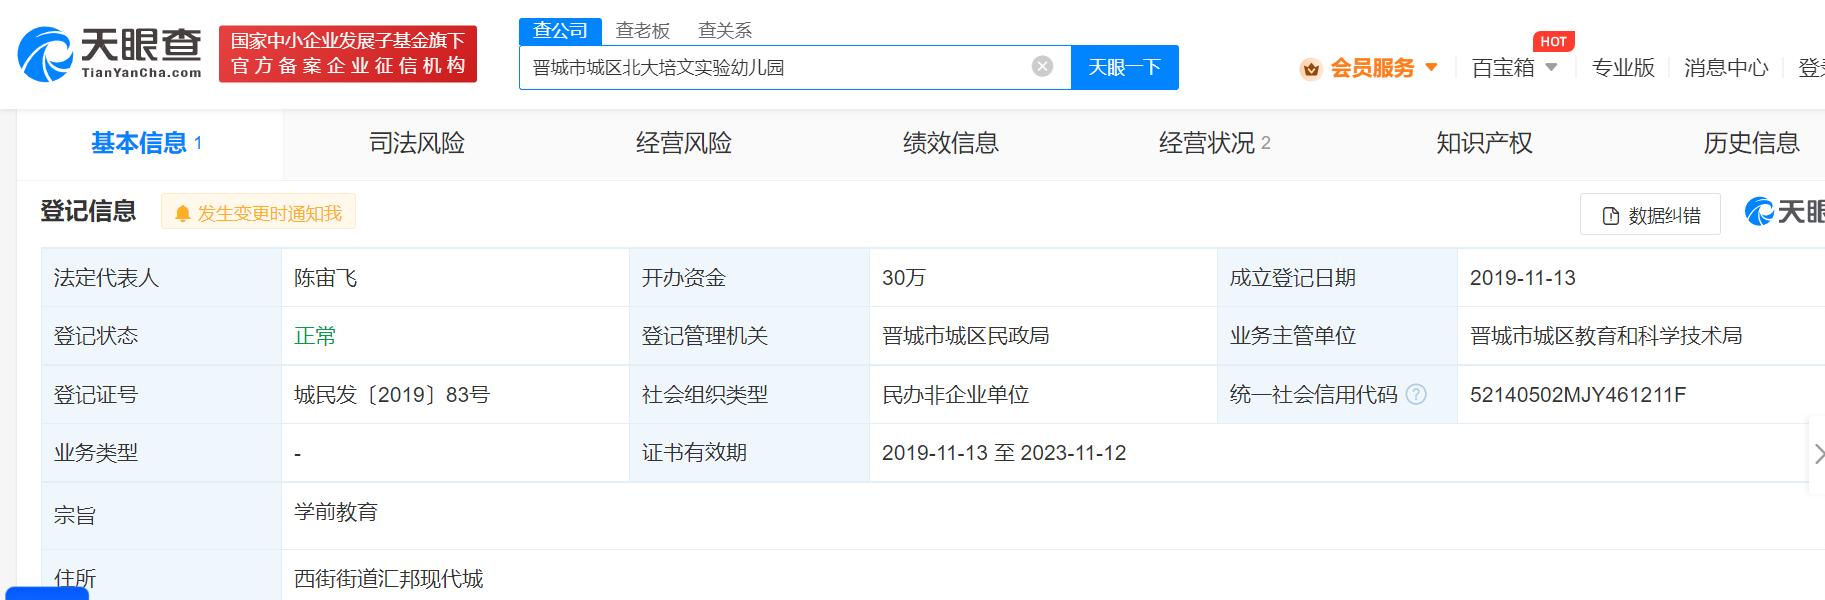
Task: Click the 业务类型 label cell
Action: point(161,453)
